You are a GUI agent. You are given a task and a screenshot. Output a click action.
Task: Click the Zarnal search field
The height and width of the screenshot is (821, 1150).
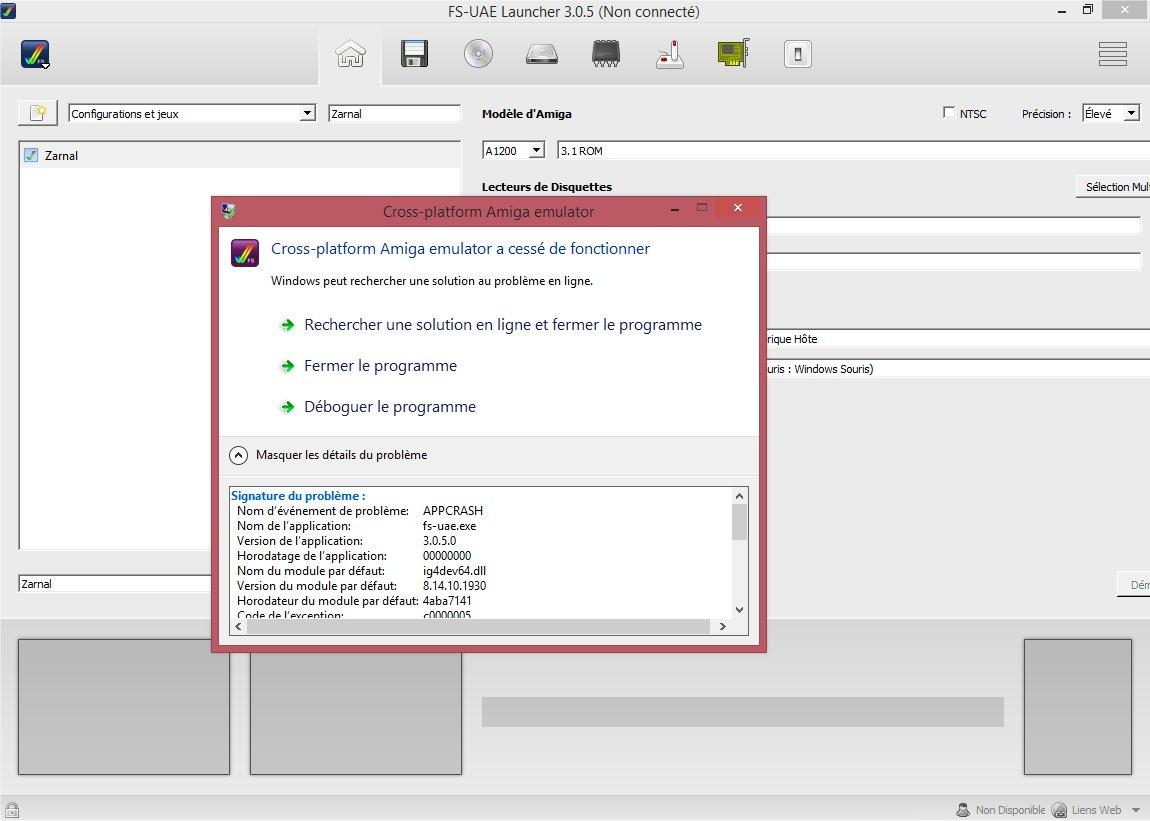pos(394,113)
